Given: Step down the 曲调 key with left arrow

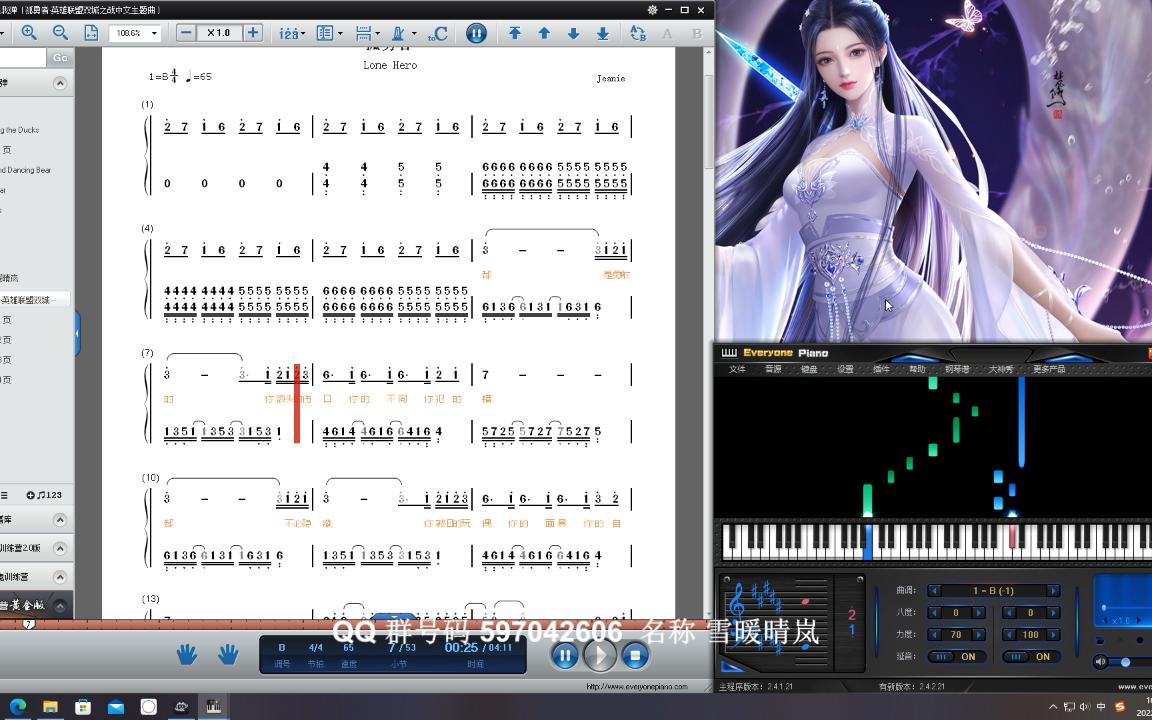Looking at the screenshot, I should [x=937, y=590].
